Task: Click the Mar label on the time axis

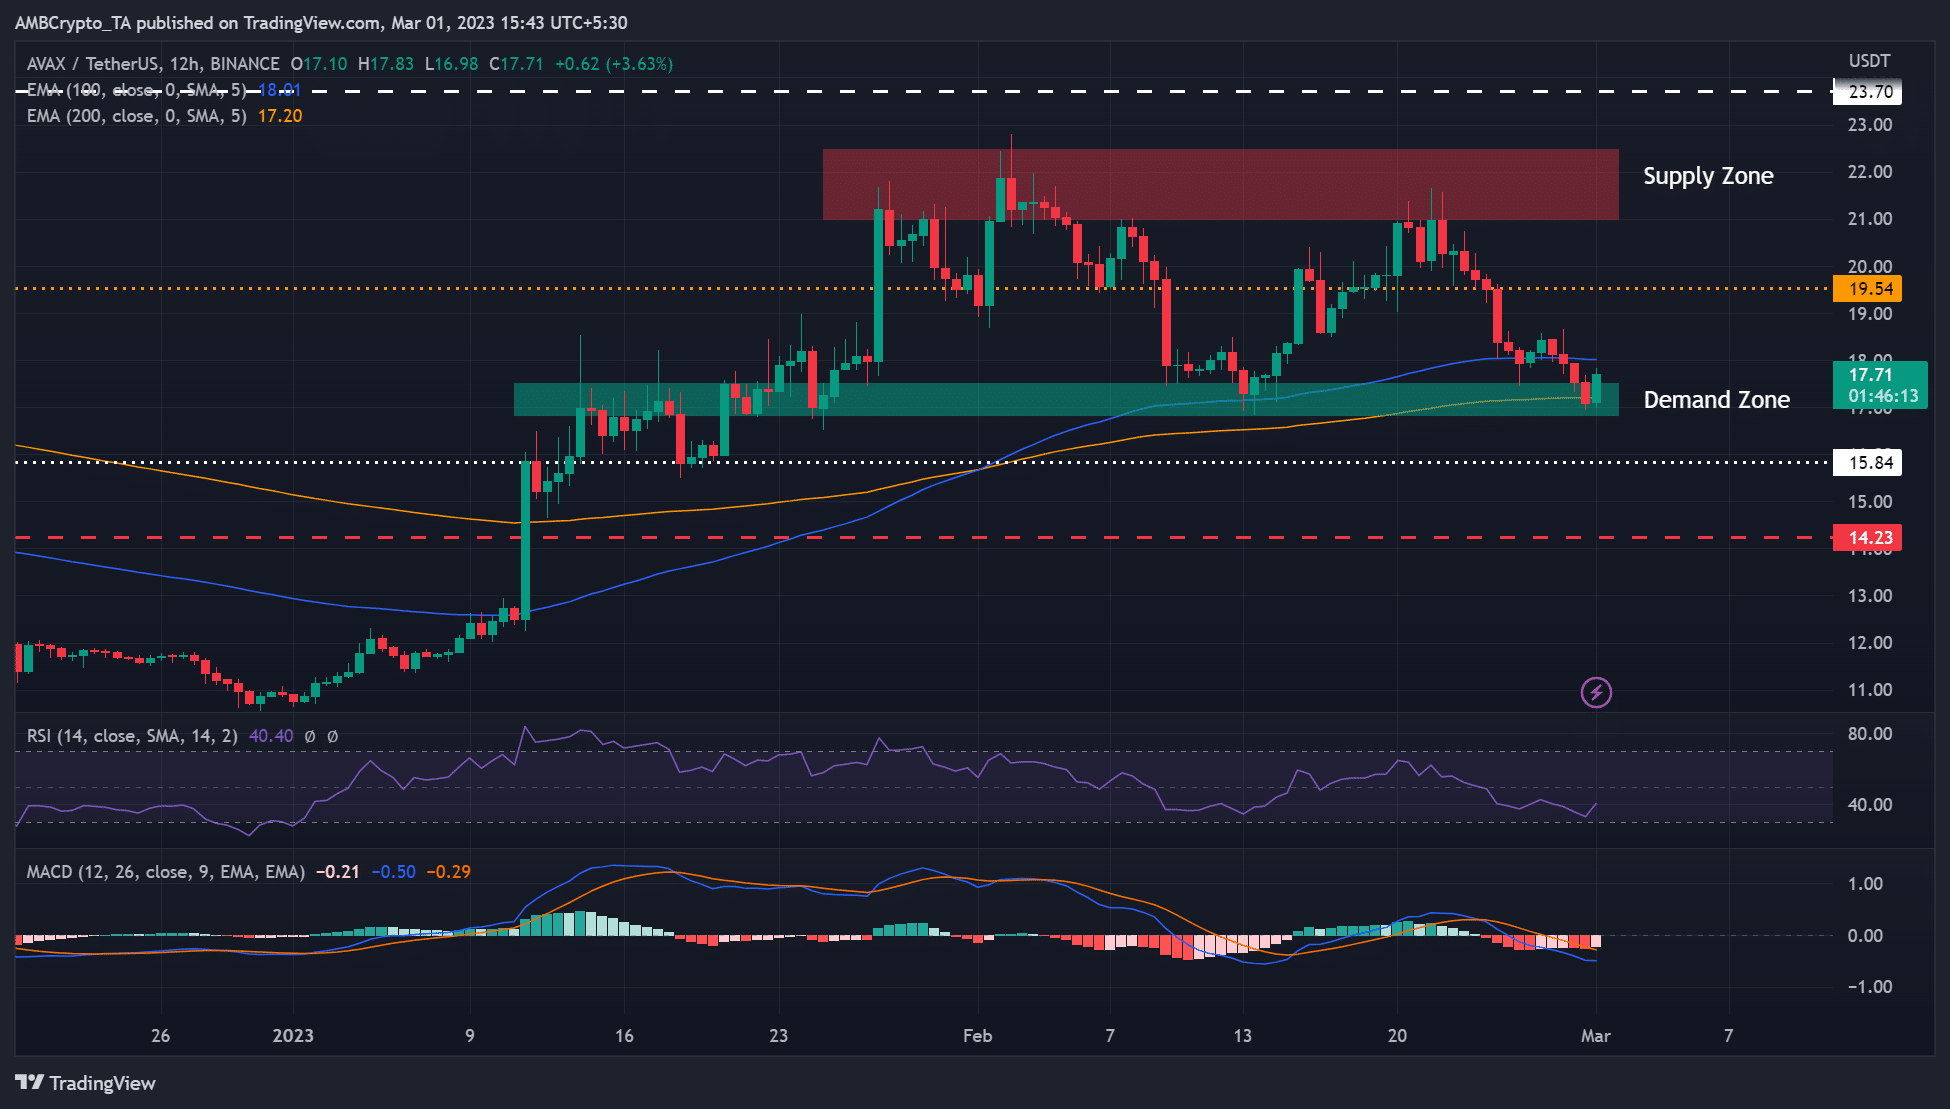Action: tap(1597, 1037)
